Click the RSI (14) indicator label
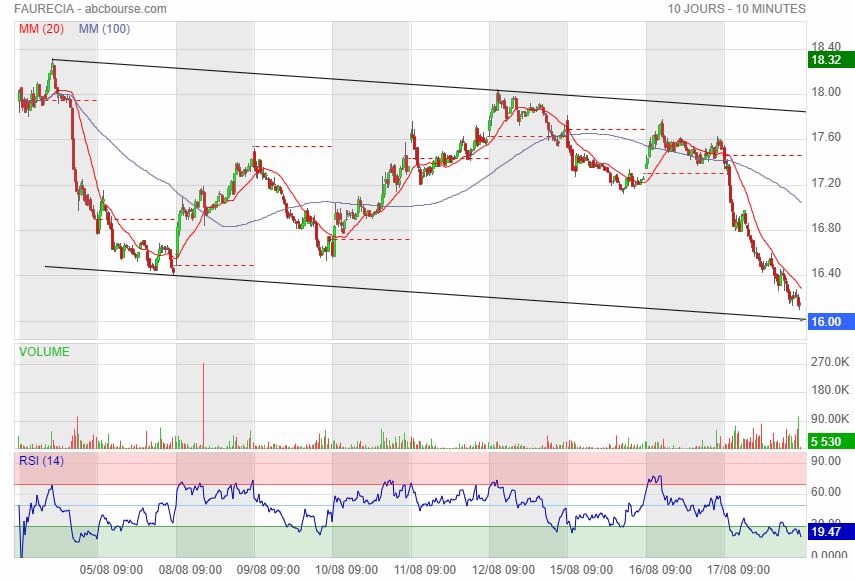The image size is (855, 580). click(x=41, y=461)
